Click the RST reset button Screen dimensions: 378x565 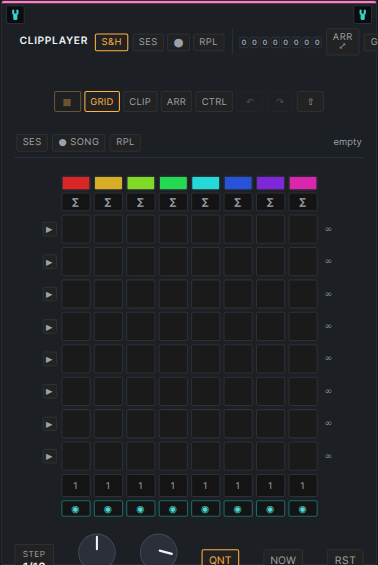[345, 558]
